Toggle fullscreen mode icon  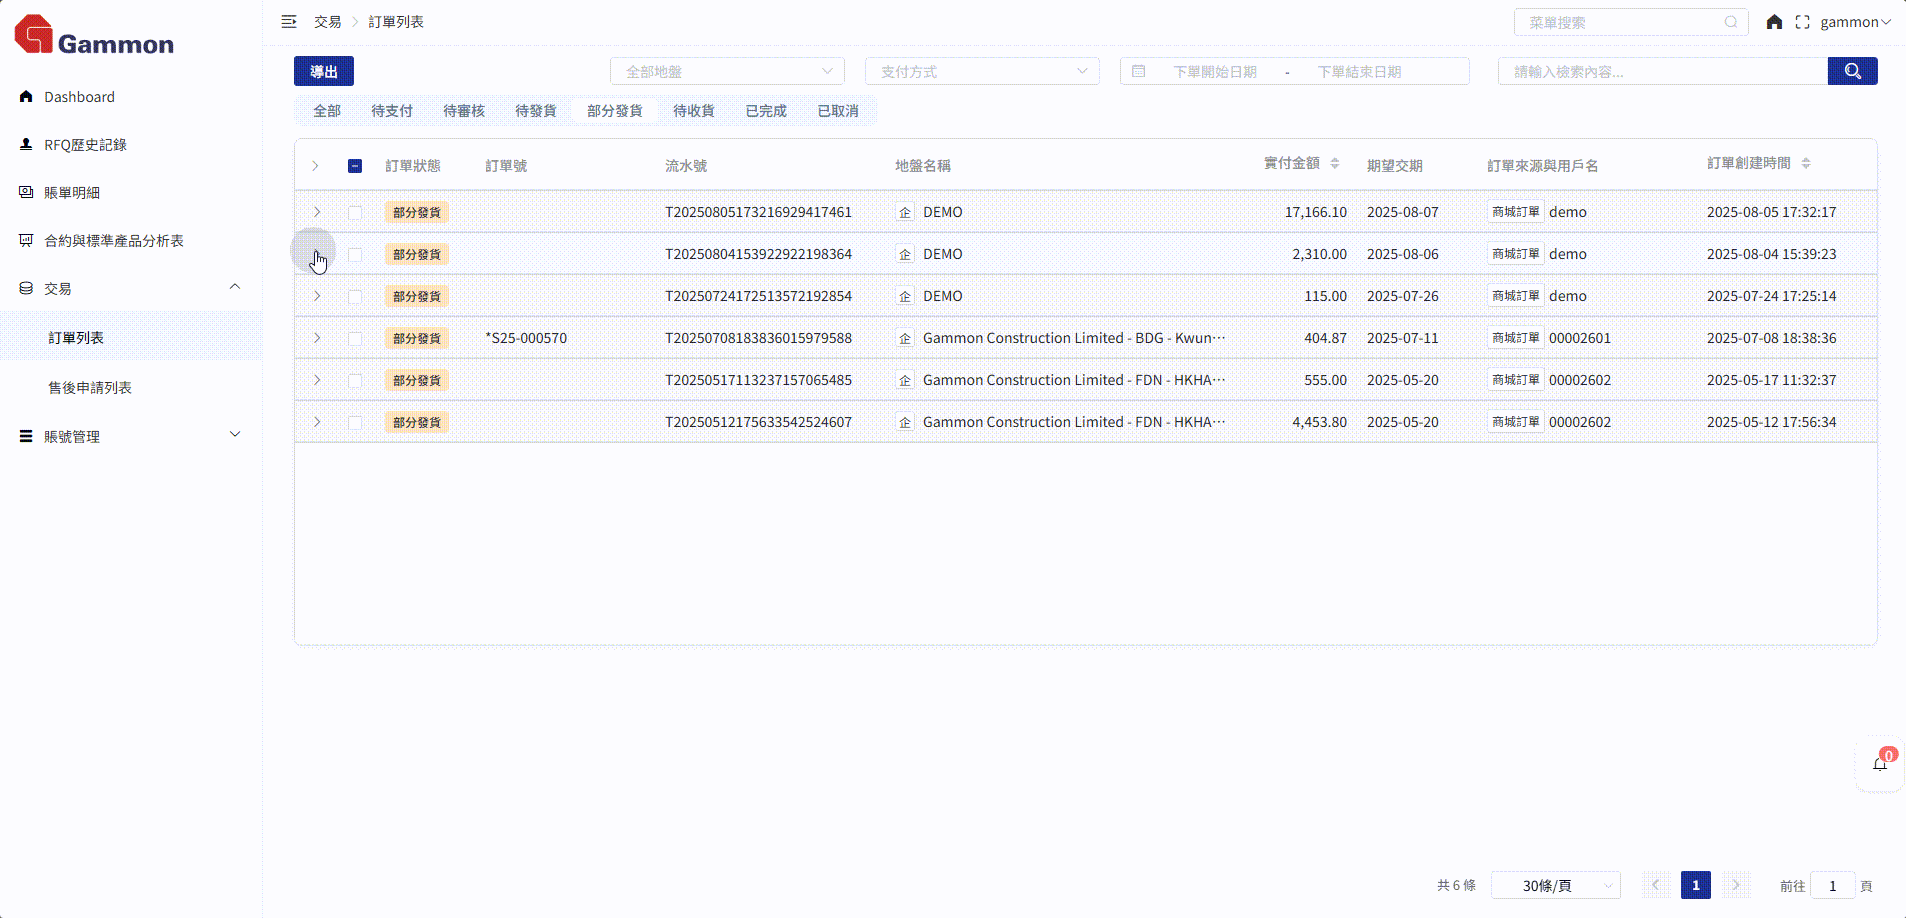coord(1802,22)
